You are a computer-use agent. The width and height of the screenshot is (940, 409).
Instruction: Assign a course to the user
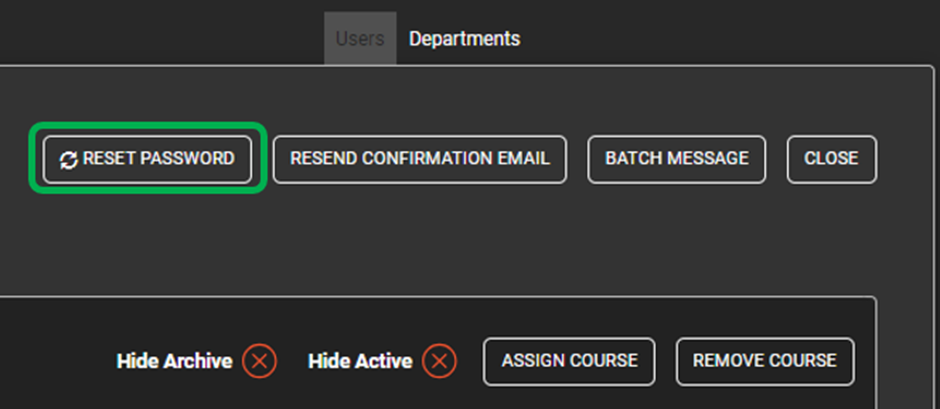[x=570, y=361]
